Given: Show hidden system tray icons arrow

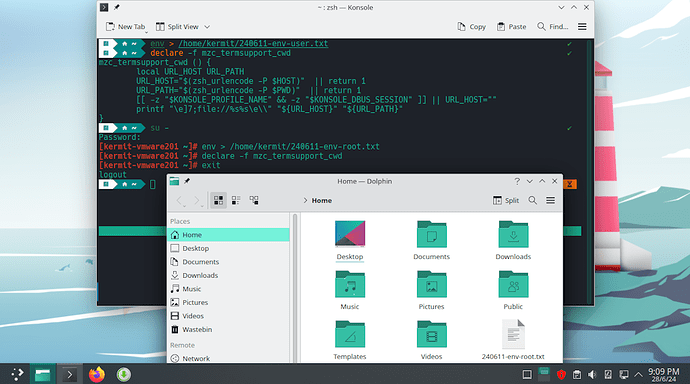Looking at the screenshot, I should [638, 375].
